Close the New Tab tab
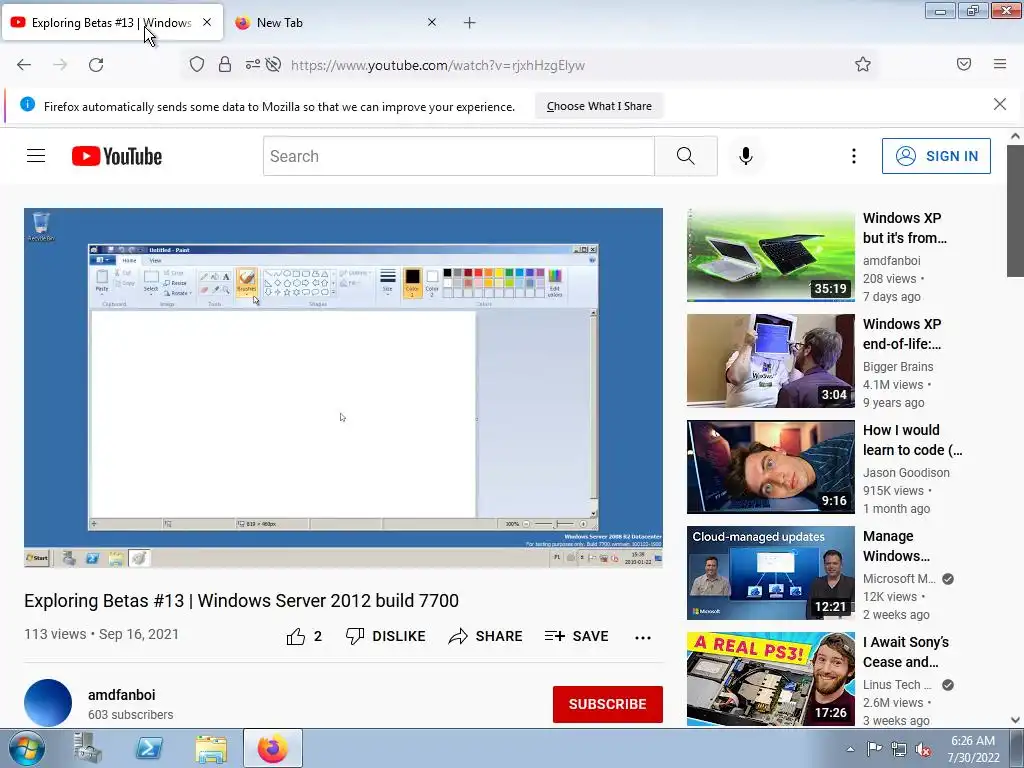The image size is (1024, 768). pos(432,22)
